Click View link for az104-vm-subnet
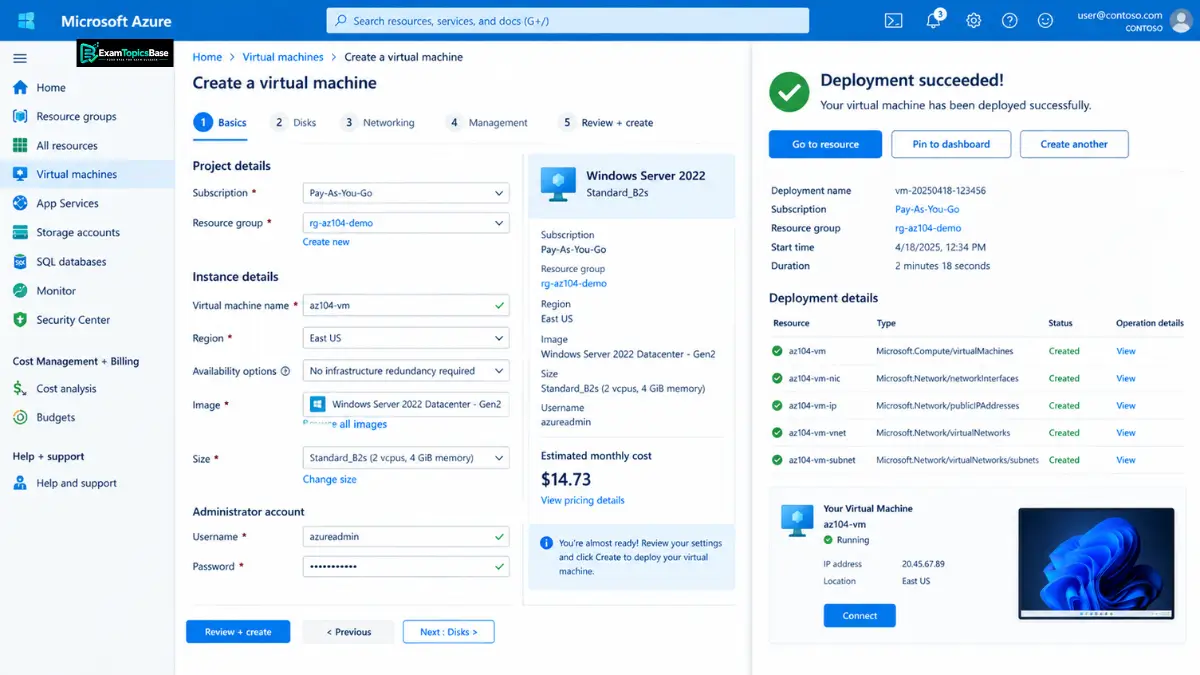 click(1126, 460)
